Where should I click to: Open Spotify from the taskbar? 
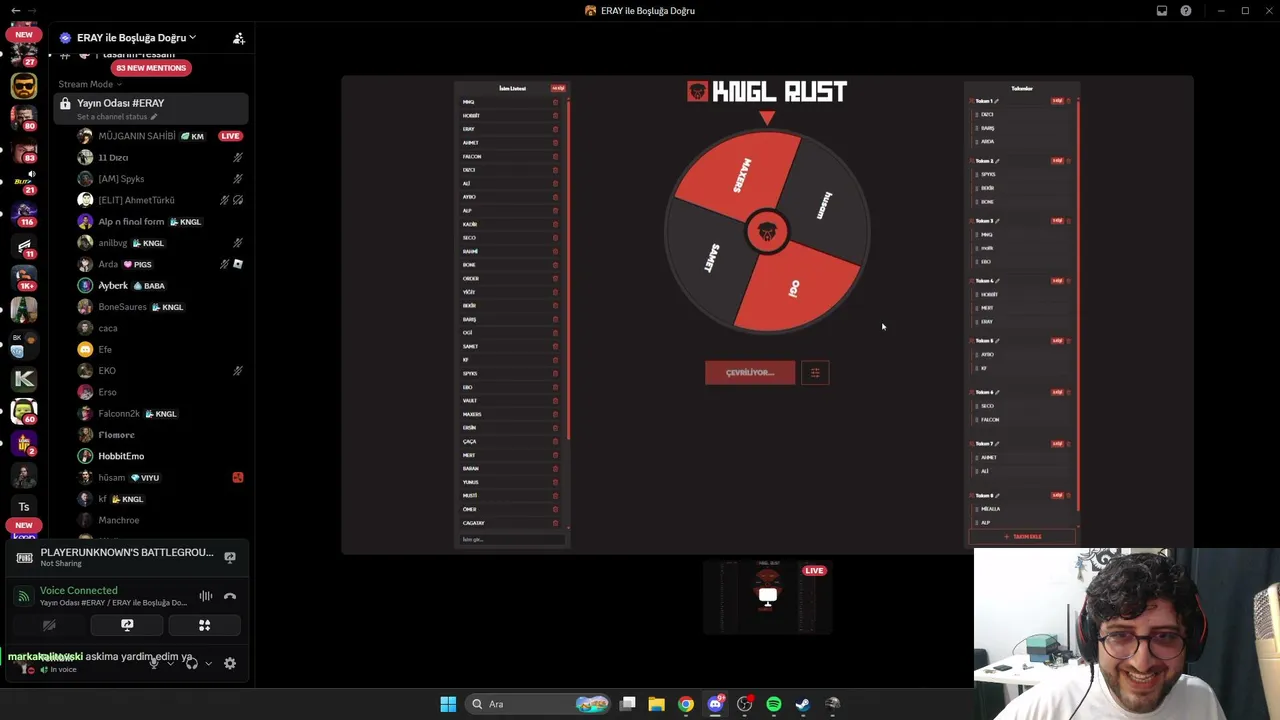tap(773, 704)
